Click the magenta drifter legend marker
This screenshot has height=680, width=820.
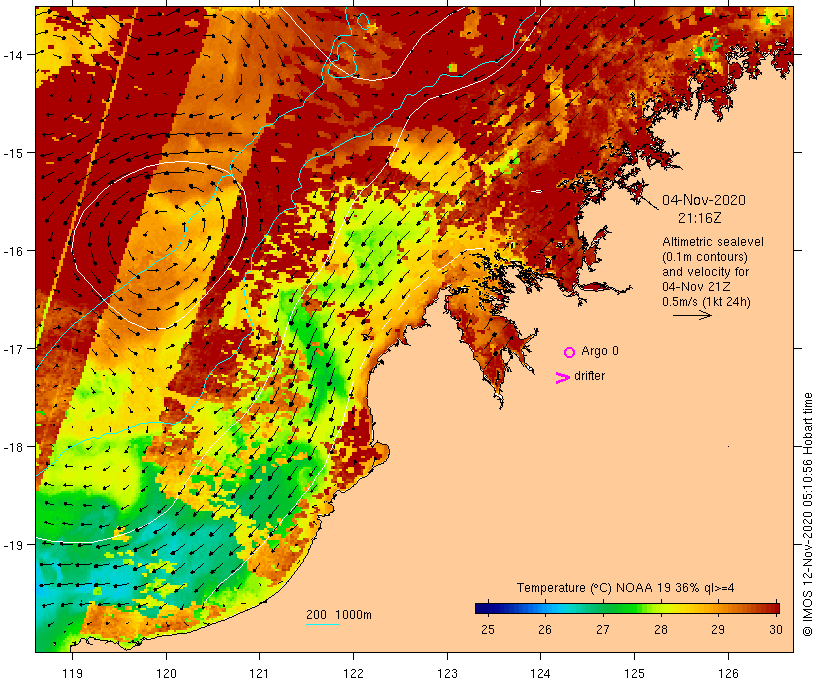click(x=562, y=378)
